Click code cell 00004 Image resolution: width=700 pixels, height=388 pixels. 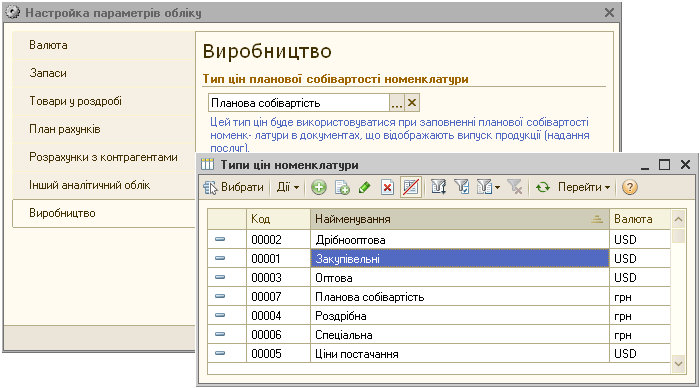tap(278, 316)
